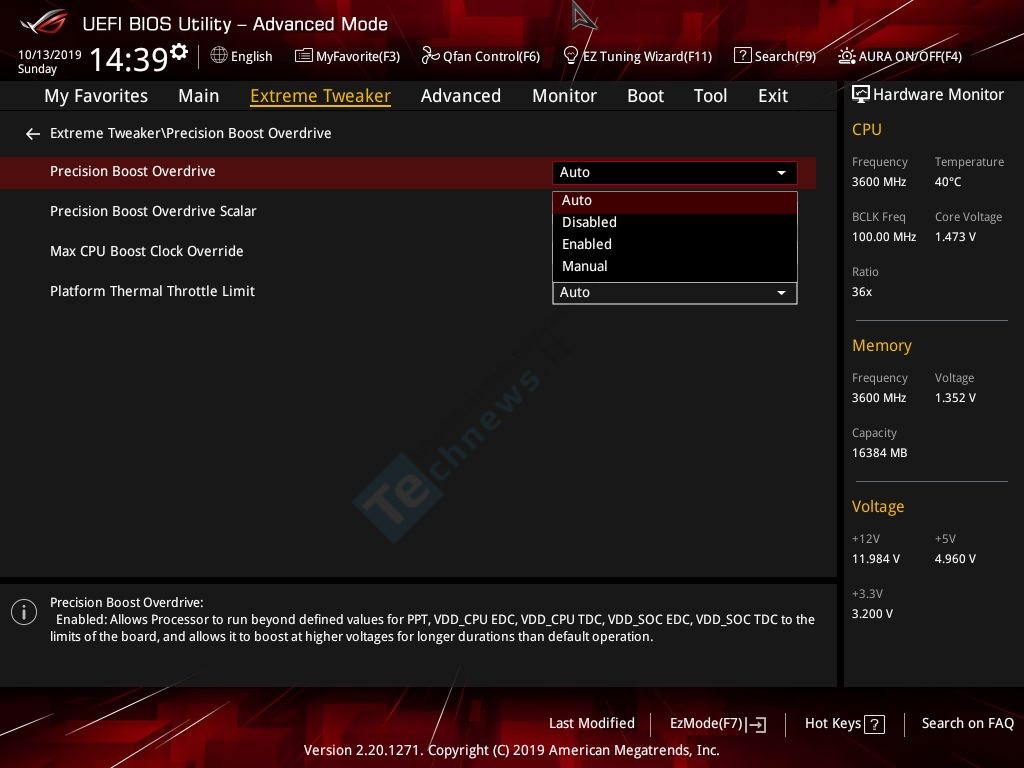Switch to EzMode(F7)
Image resolution: width=1024 pixels, height=768 pixels.
(x=718, y=724)
